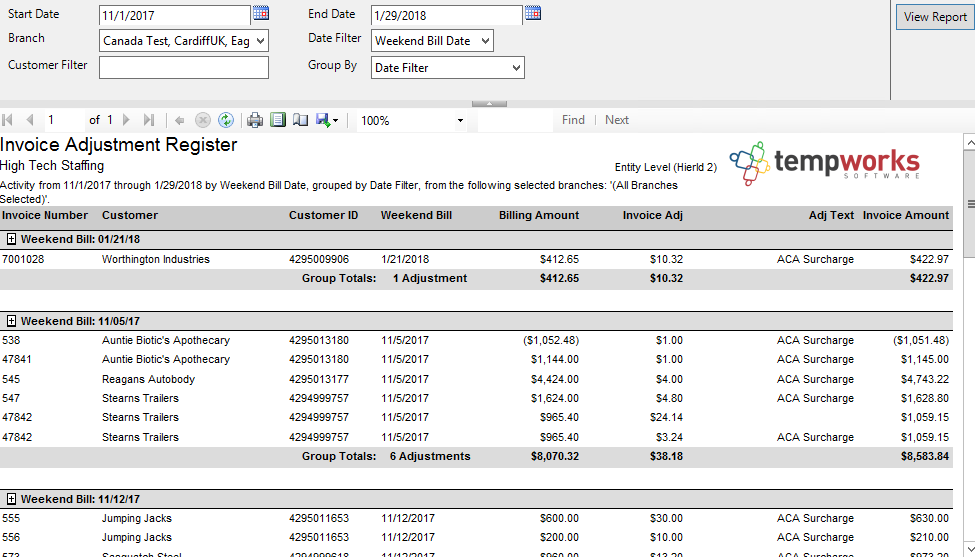Click Next search result link
The height and width of the screenshot is (557, 975).
tap(617, 120)
